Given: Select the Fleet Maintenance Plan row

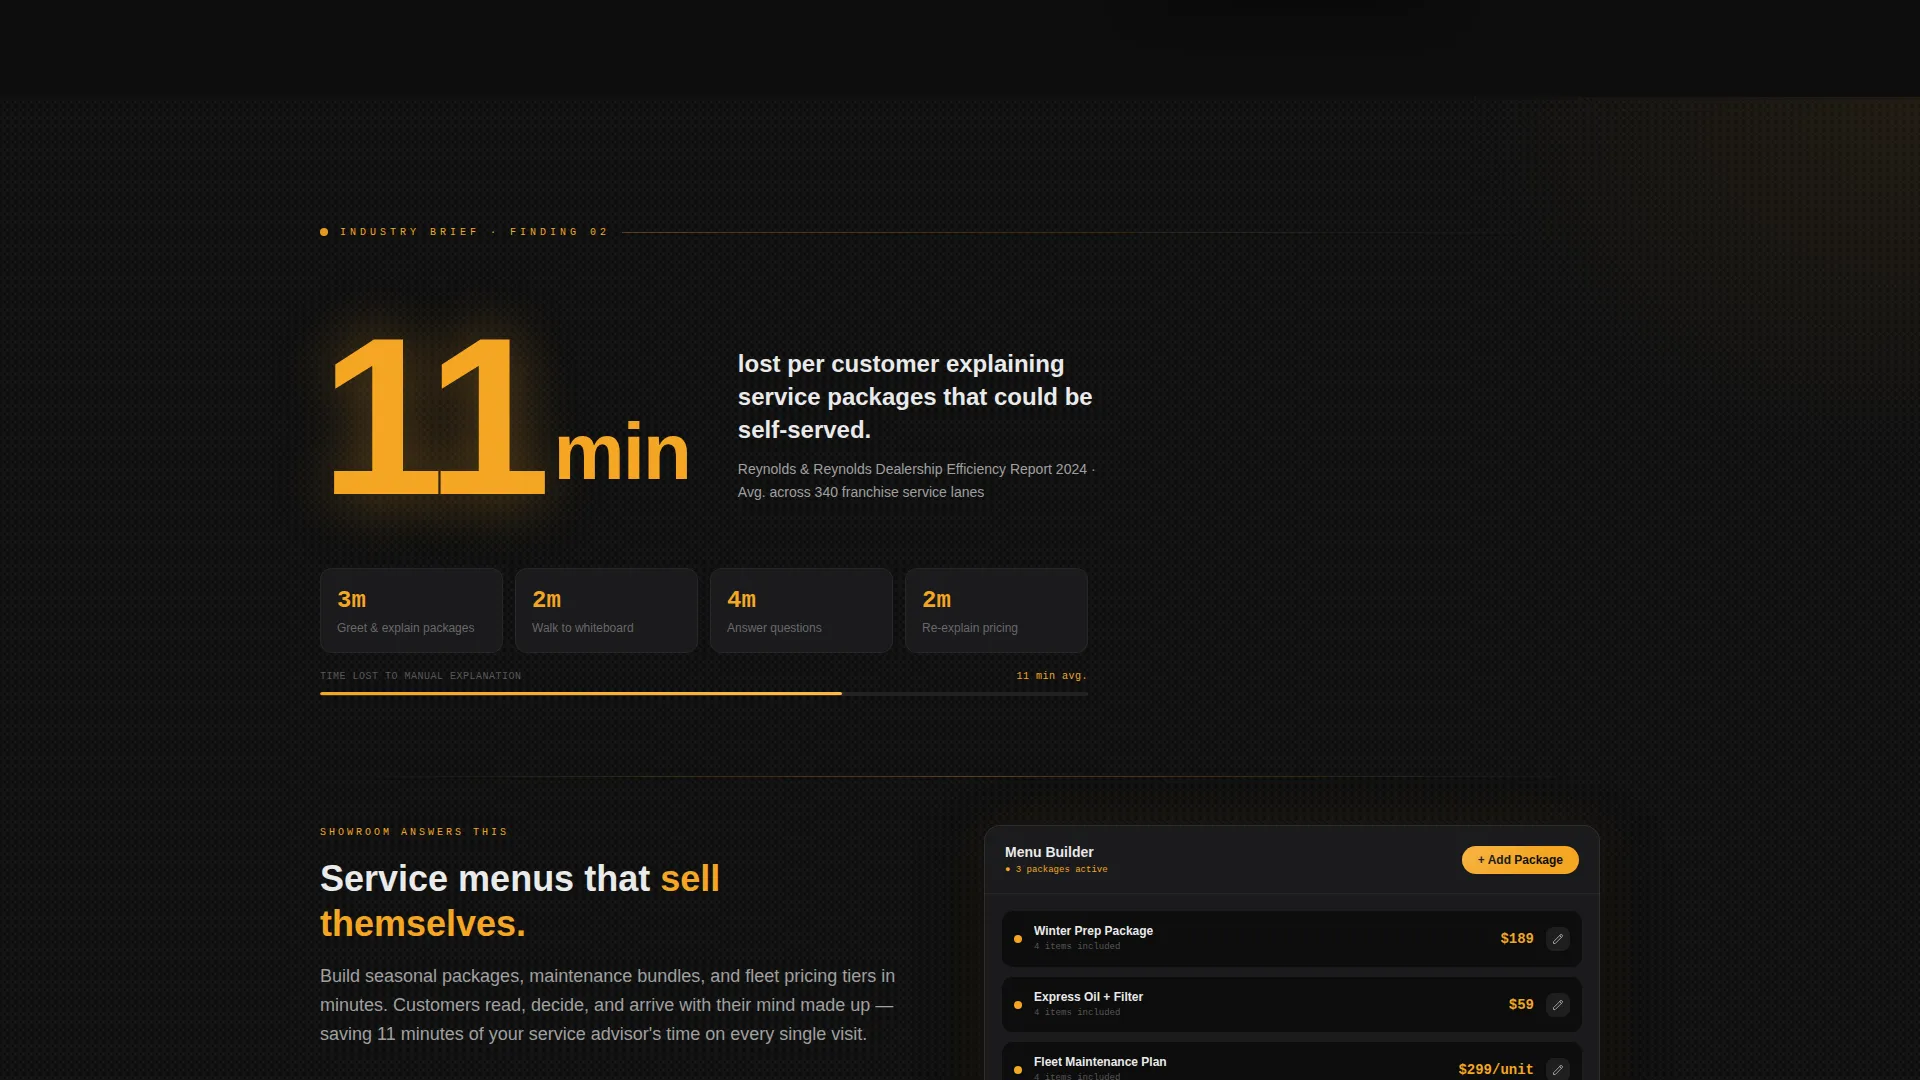Looking at the screenshot, I should pyautogui.click(x=1291, y=1062).
